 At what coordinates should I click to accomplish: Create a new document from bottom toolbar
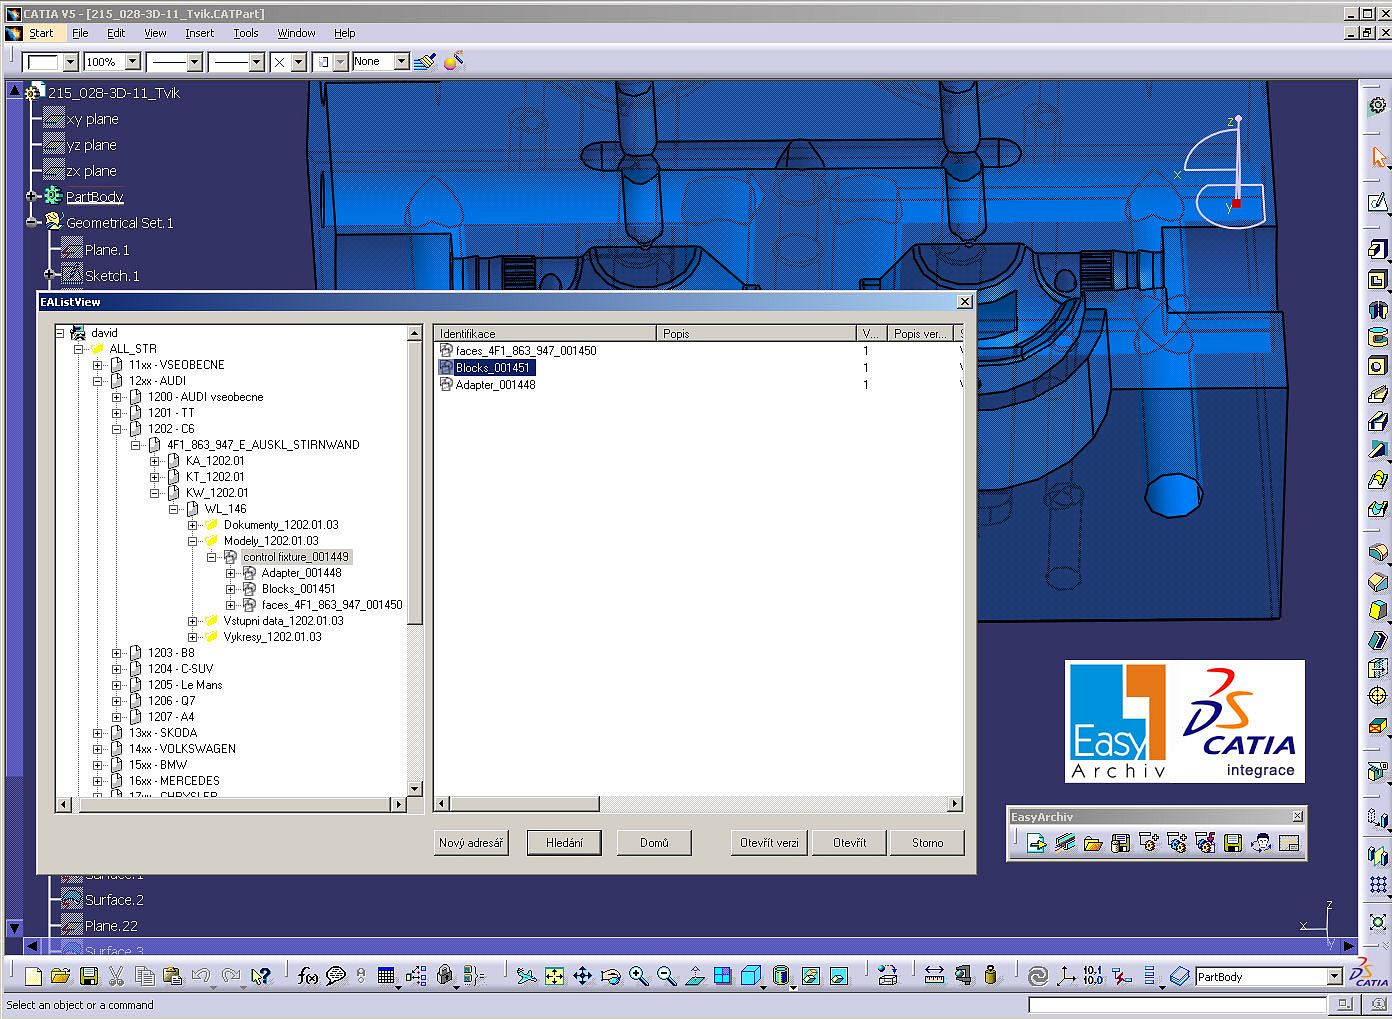pyautogui.click(x=33, y=976)
